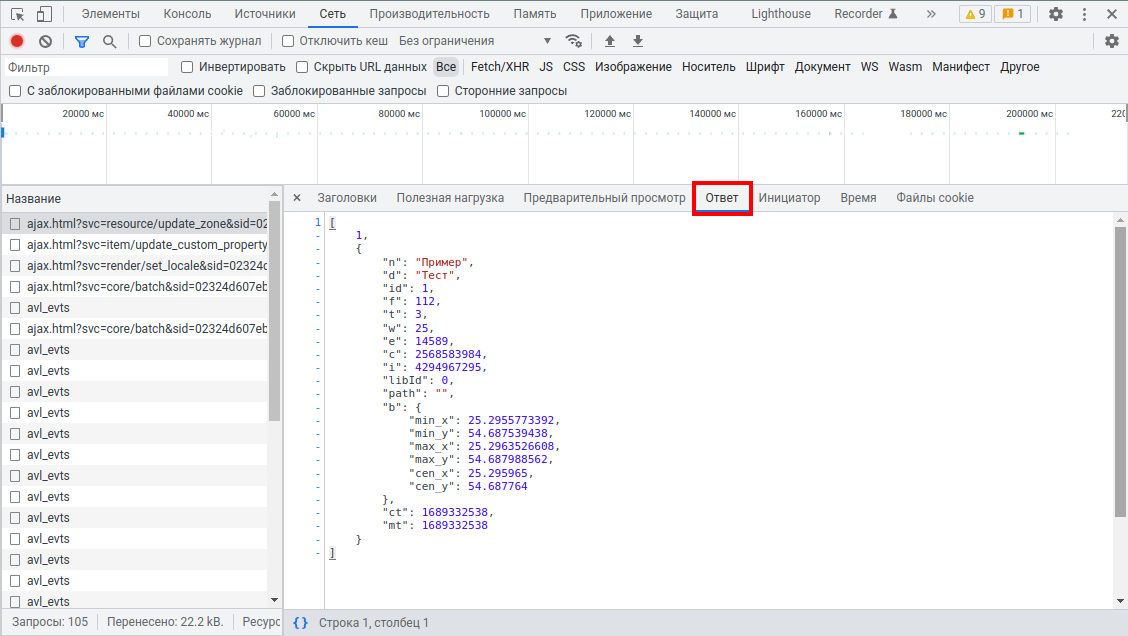Toggle the device toolbar icon
1128x636 pixels.
click(45, 14)
